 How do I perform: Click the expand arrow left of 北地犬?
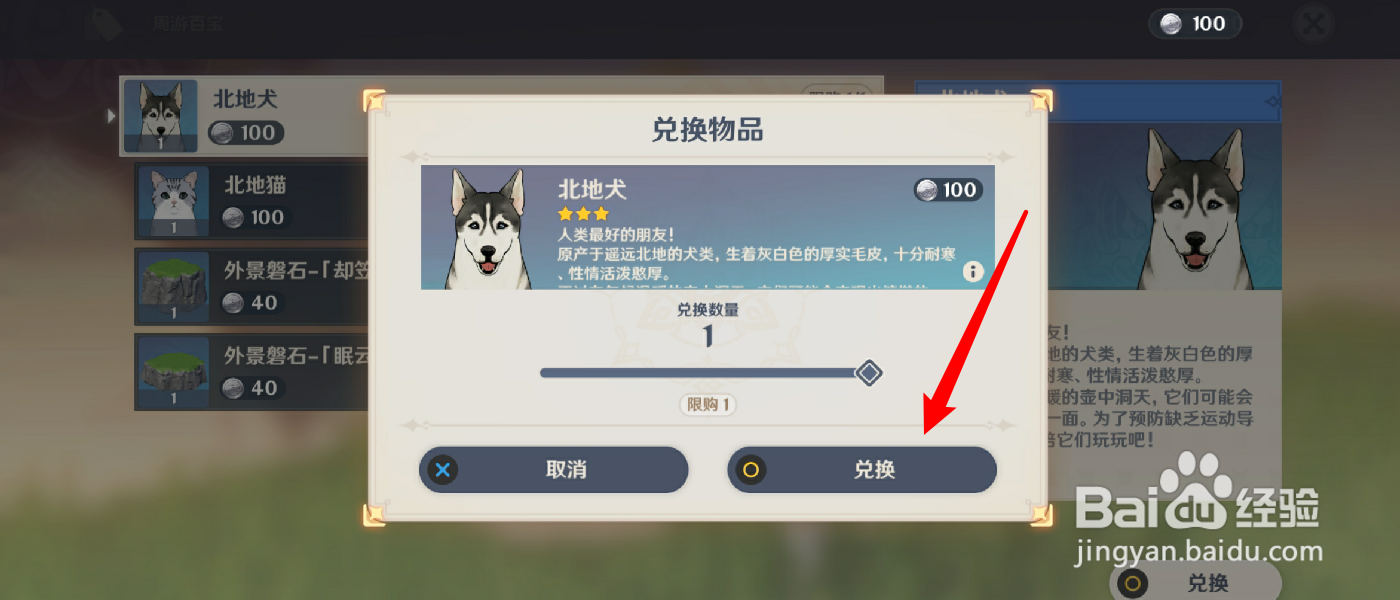(111, 116)
